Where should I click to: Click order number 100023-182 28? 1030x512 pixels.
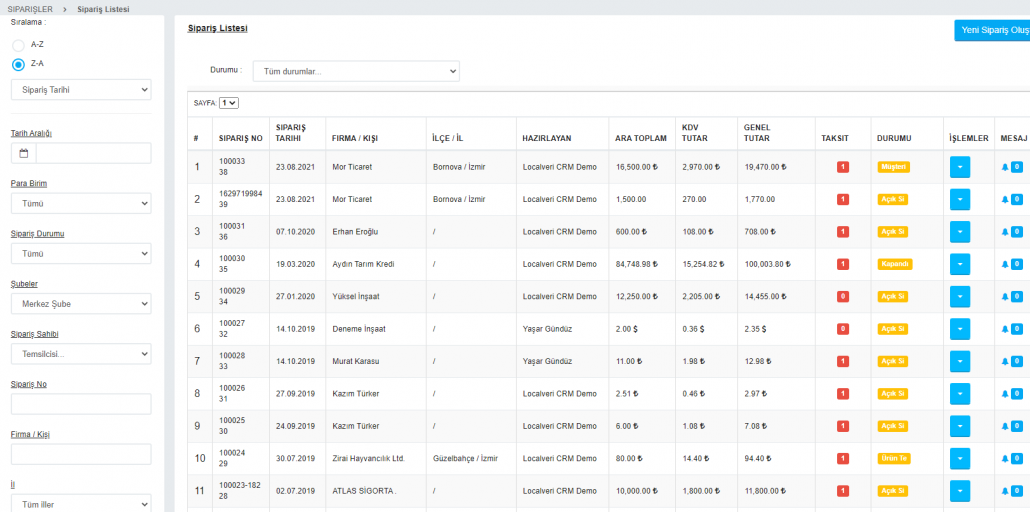[241, 491]
